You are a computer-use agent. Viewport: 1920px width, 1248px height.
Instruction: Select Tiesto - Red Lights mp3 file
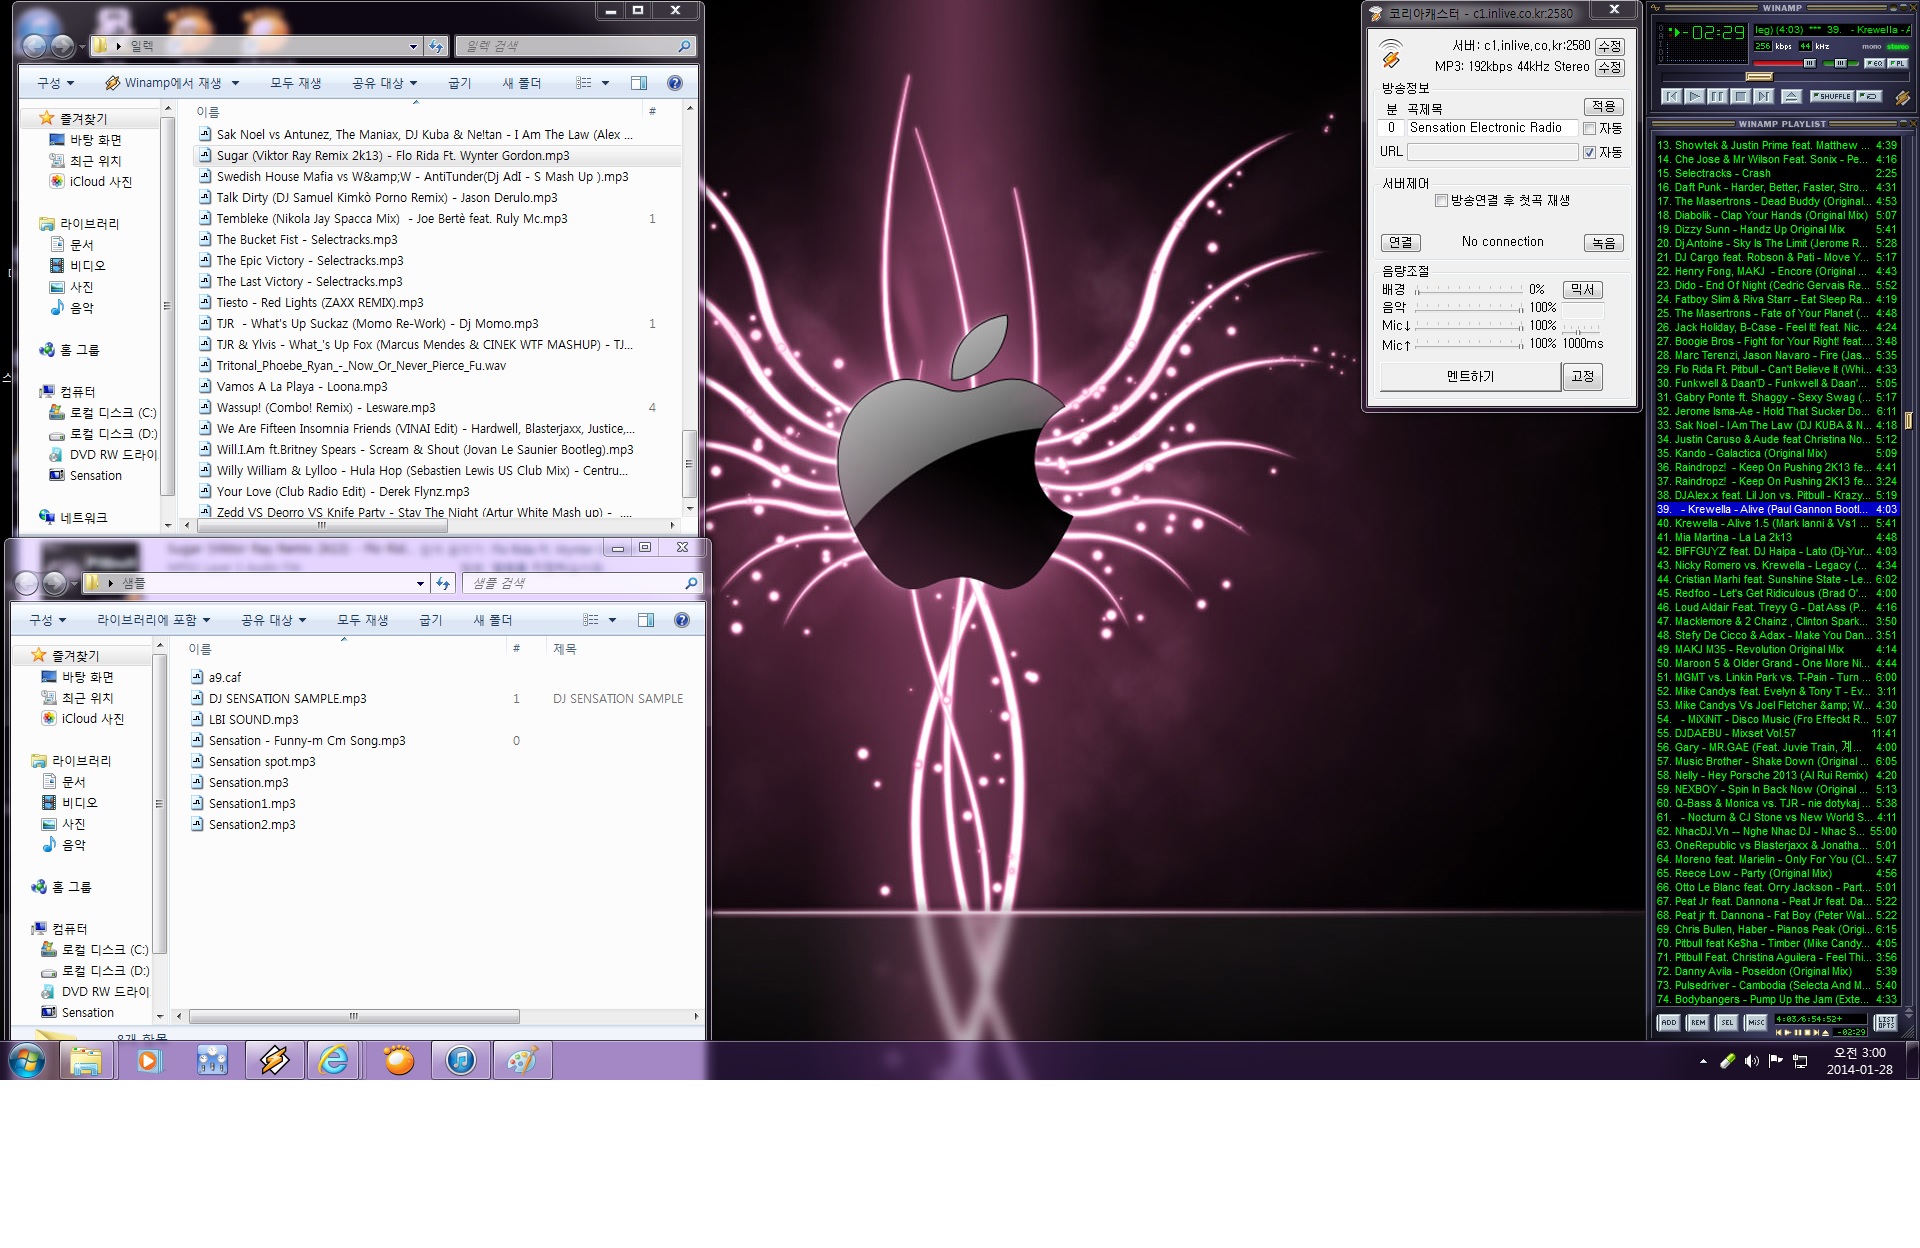[x=320, y=303]
